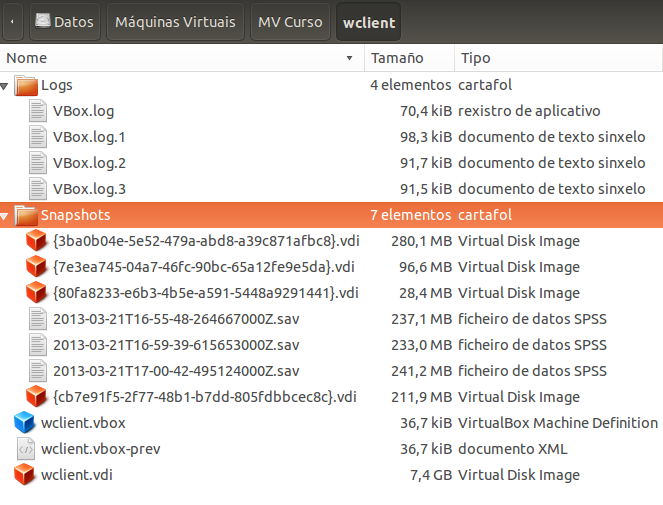Select 2013-03-21T17-00-42-495124000Z.sav name
663x505 pixels.
click(x=176, y=371)
